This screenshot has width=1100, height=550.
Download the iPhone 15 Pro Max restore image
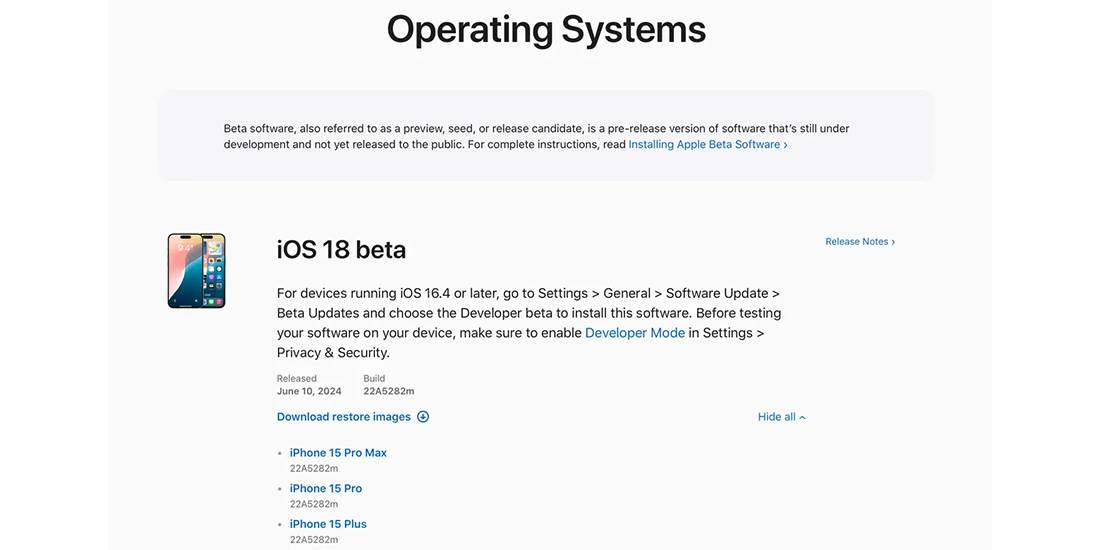338,452
